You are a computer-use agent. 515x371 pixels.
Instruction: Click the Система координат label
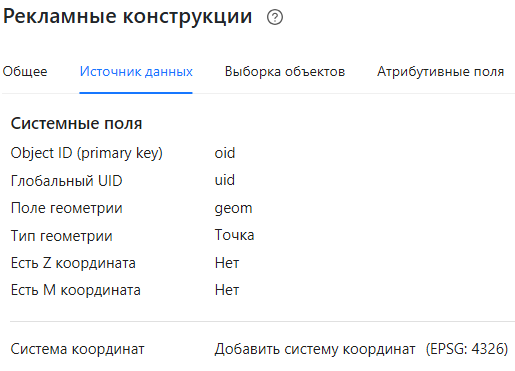click(78, 349)
